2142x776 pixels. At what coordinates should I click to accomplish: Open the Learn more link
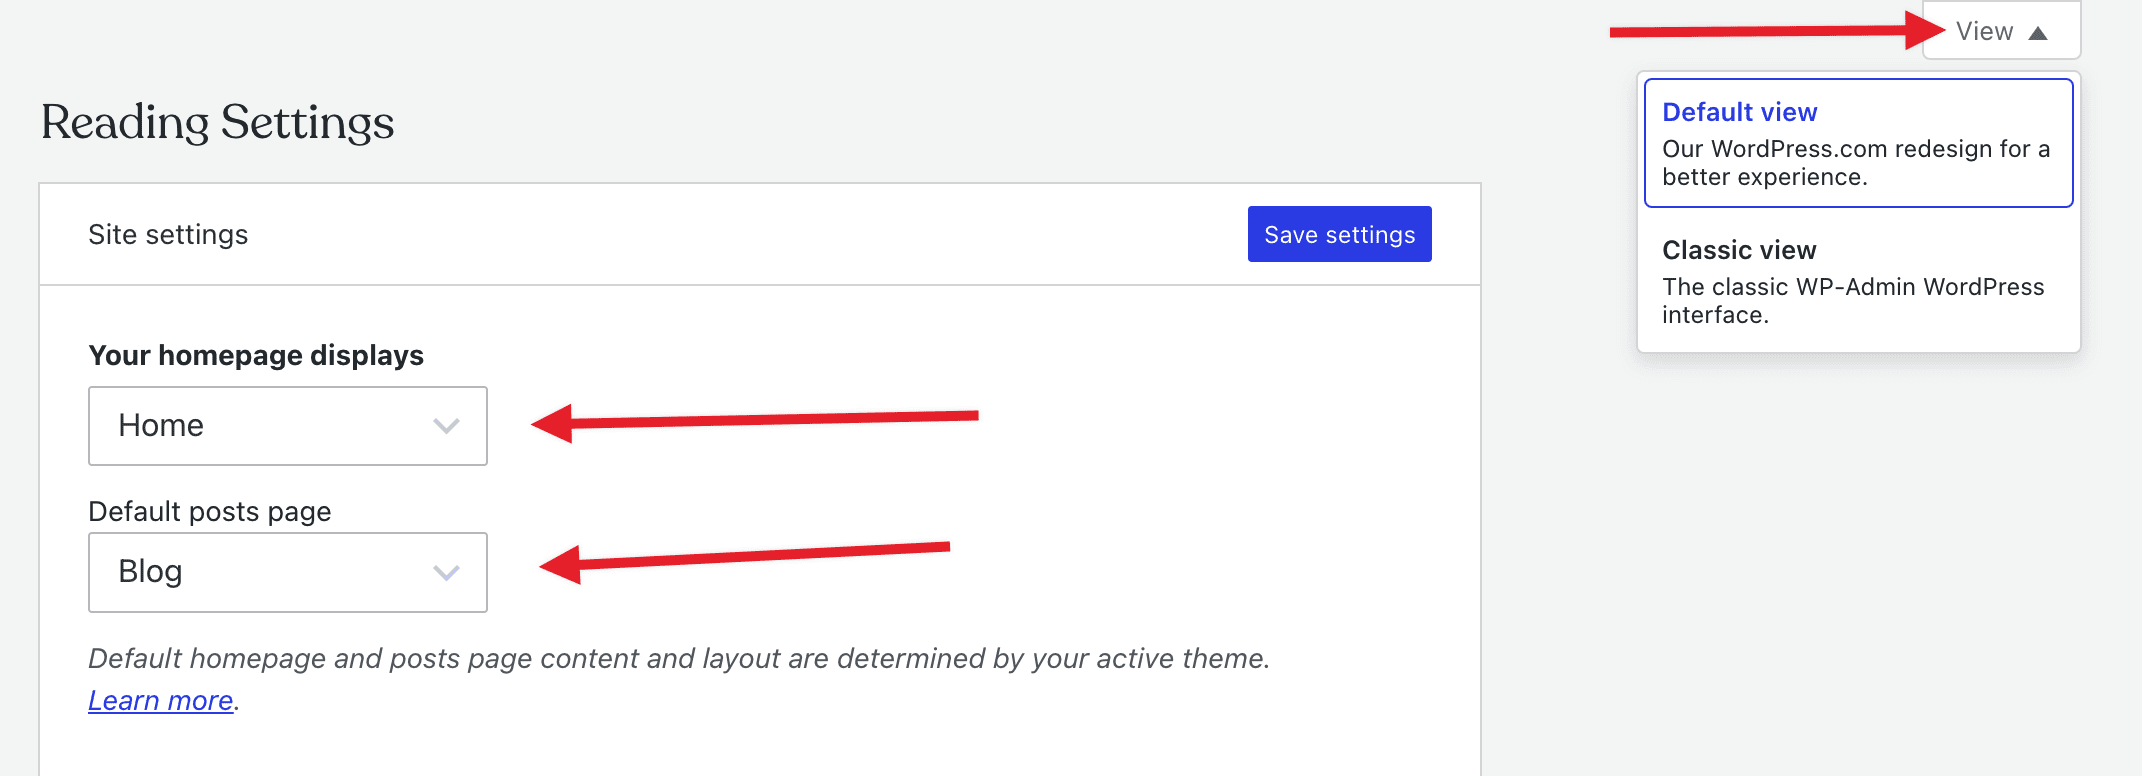160,700
